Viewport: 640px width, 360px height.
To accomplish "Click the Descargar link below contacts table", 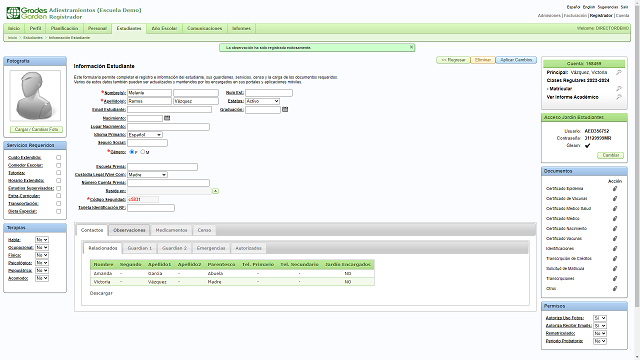I will coord(101,293).
